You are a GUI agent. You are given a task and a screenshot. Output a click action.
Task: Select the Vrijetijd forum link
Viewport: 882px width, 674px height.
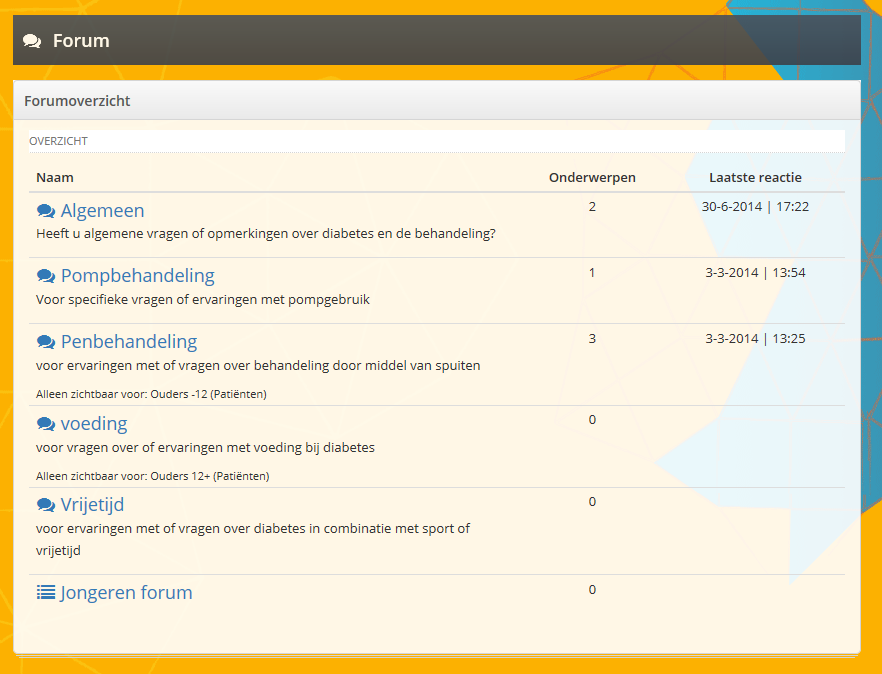tap(92, 505)
